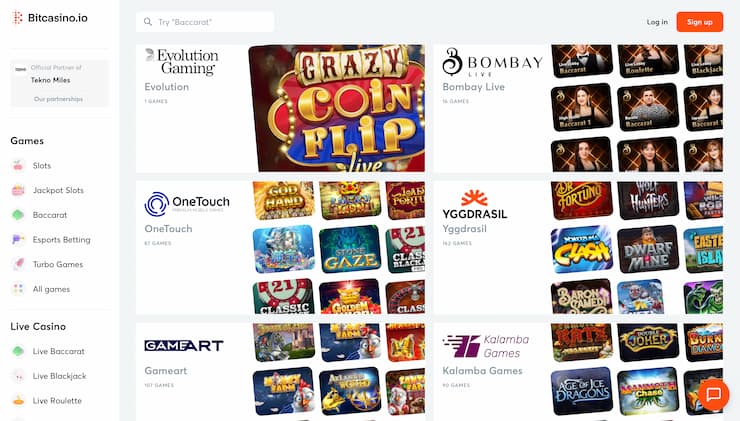
Task: Open the Dwarf Mine game thumbnail
Action: click(648, 249)
